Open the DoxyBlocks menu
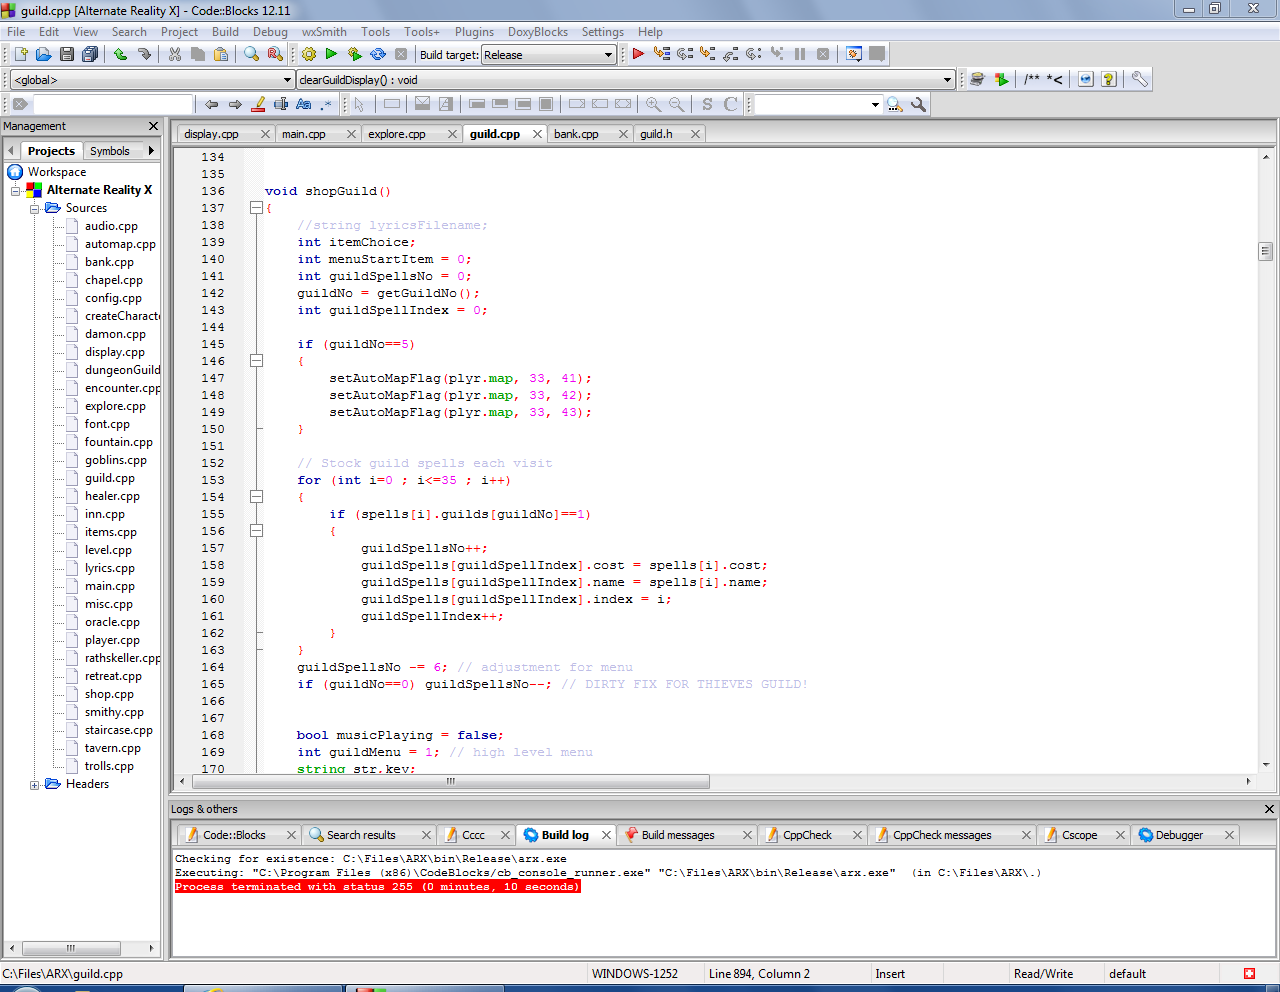This screenshot has width=1280, height=992. 538,32
